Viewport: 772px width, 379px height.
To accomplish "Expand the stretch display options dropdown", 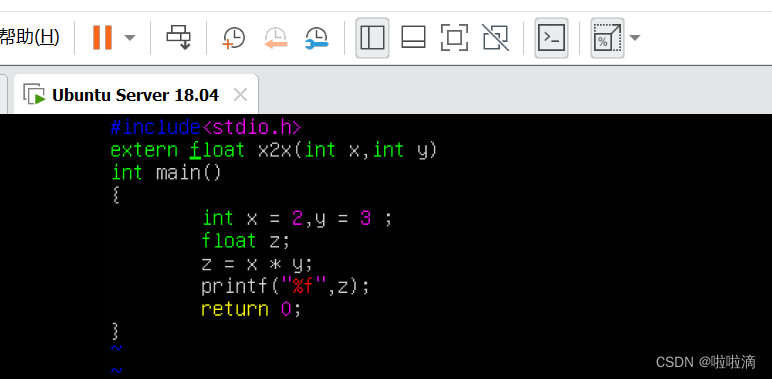I will click(x=635, y=37).
